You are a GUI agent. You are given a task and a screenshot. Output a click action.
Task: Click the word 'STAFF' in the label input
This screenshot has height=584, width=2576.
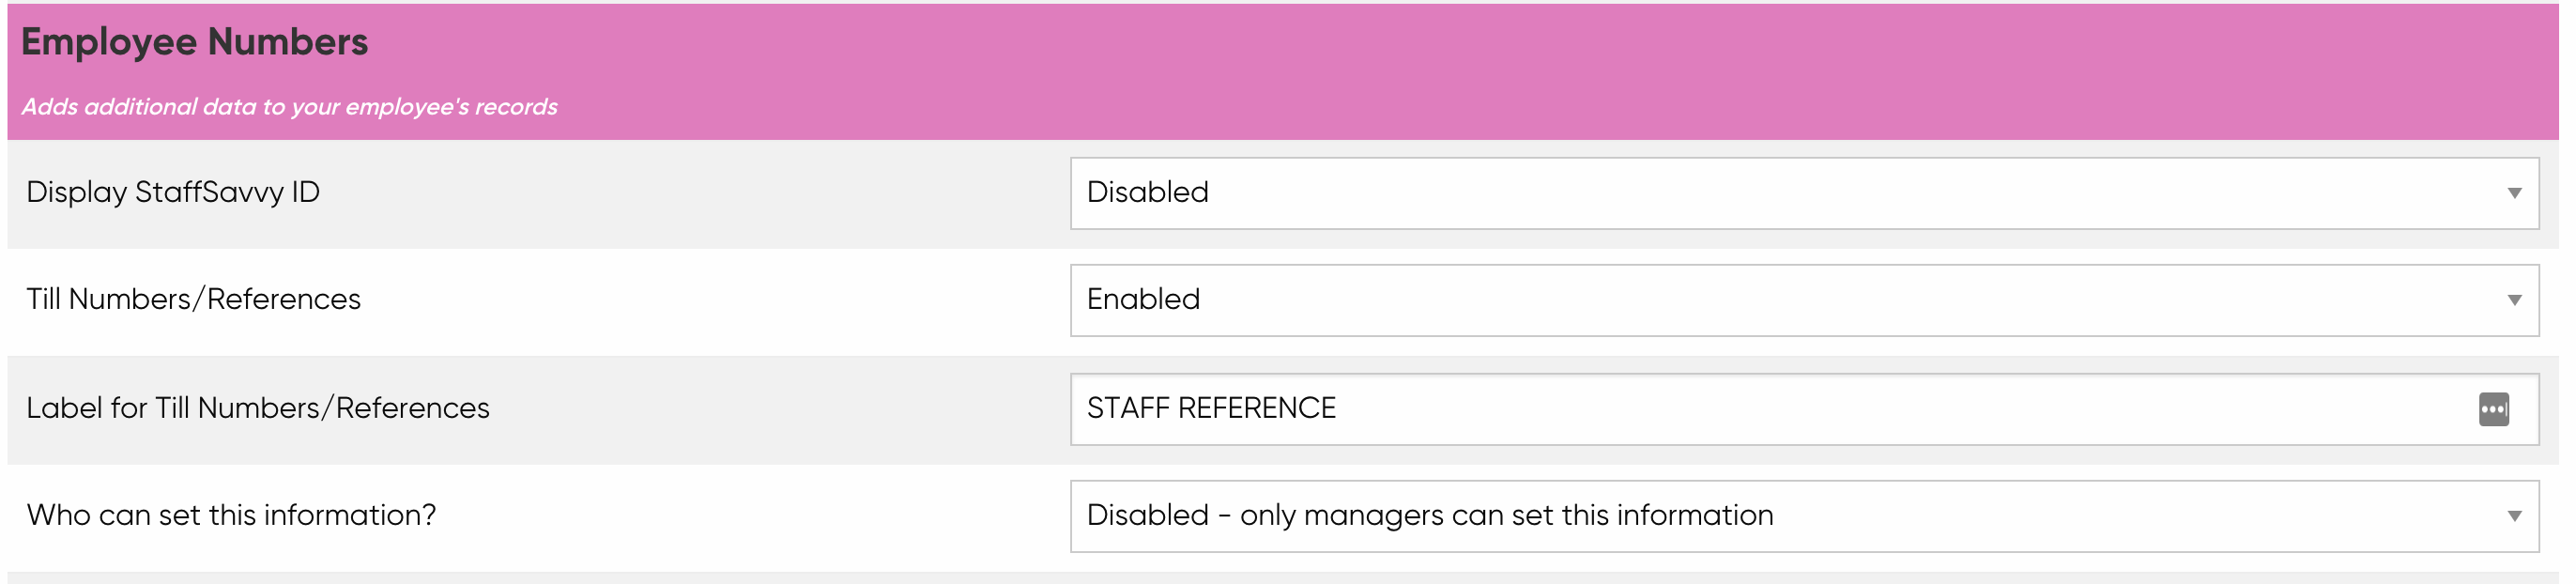point(1128,409)
